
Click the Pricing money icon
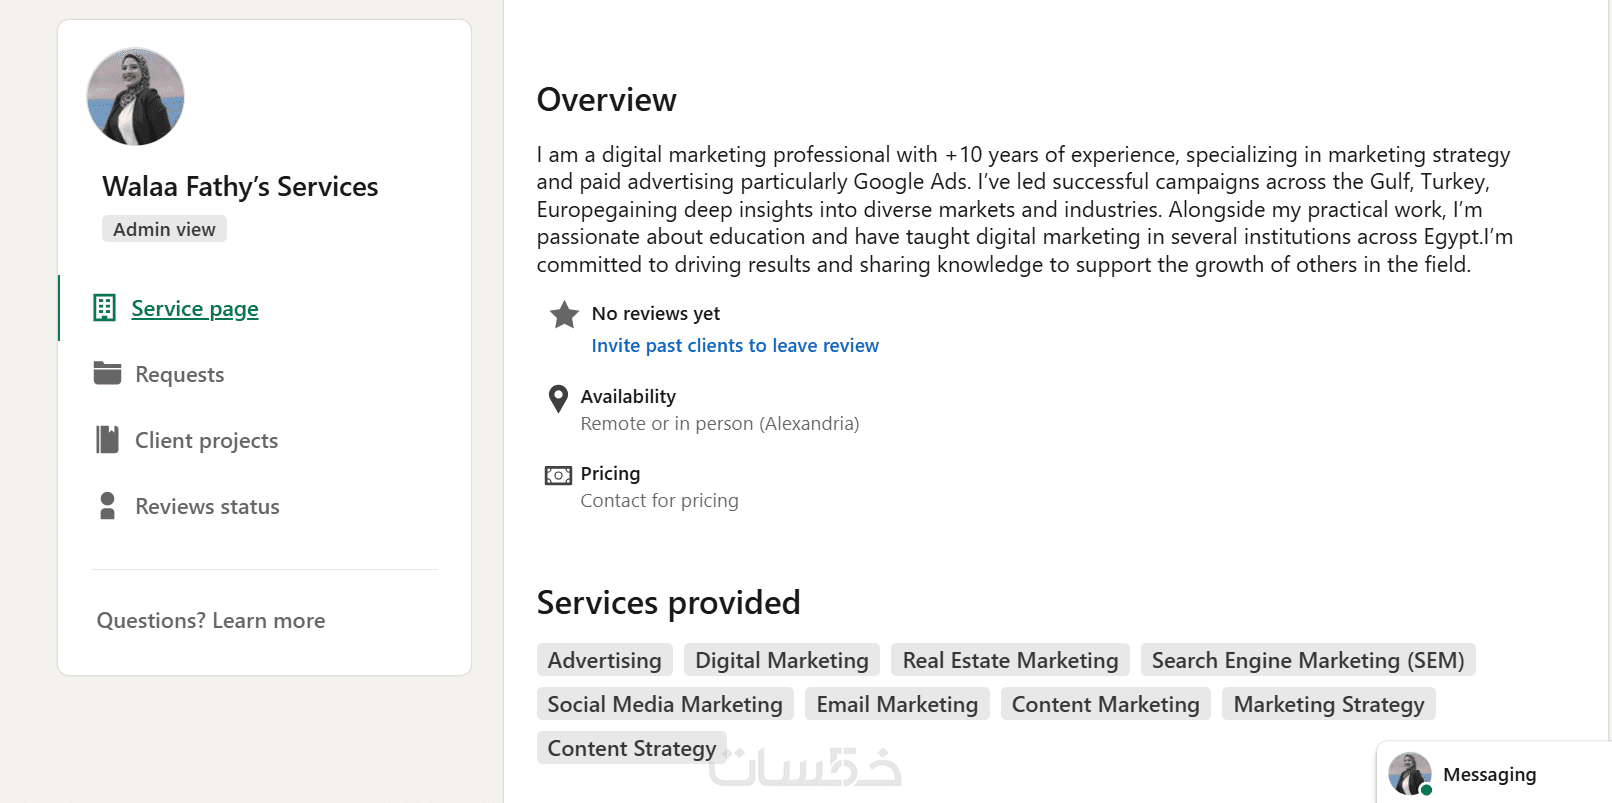coord(558,475)
